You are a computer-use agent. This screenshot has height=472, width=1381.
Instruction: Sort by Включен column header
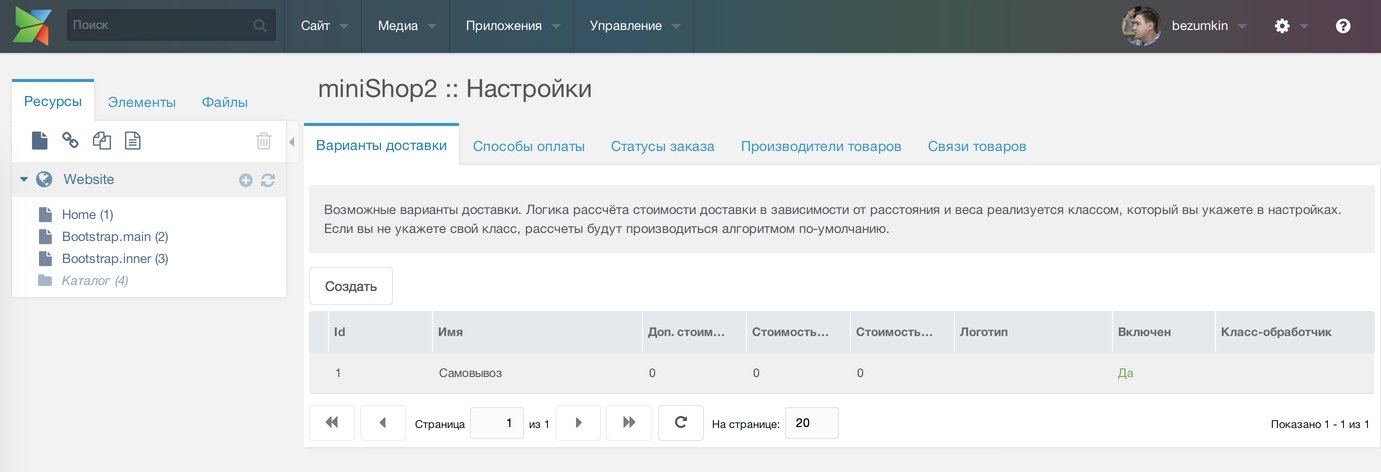pyautogui.click(x=1162, y=332)
